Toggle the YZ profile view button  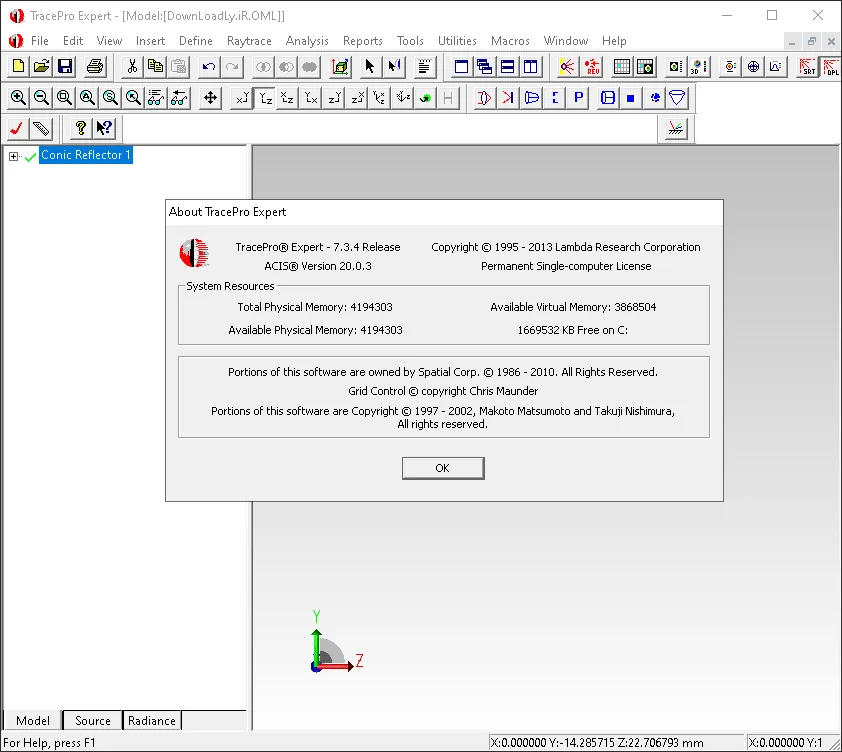(265, 98)
